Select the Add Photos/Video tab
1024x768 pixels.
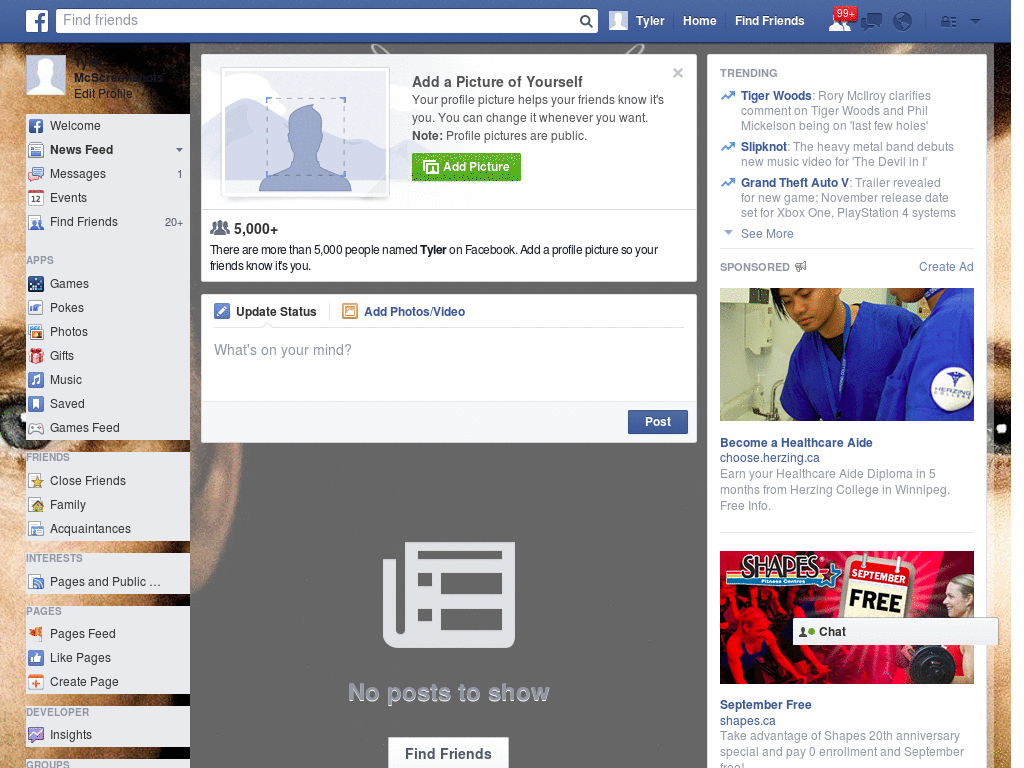(404, 312)
